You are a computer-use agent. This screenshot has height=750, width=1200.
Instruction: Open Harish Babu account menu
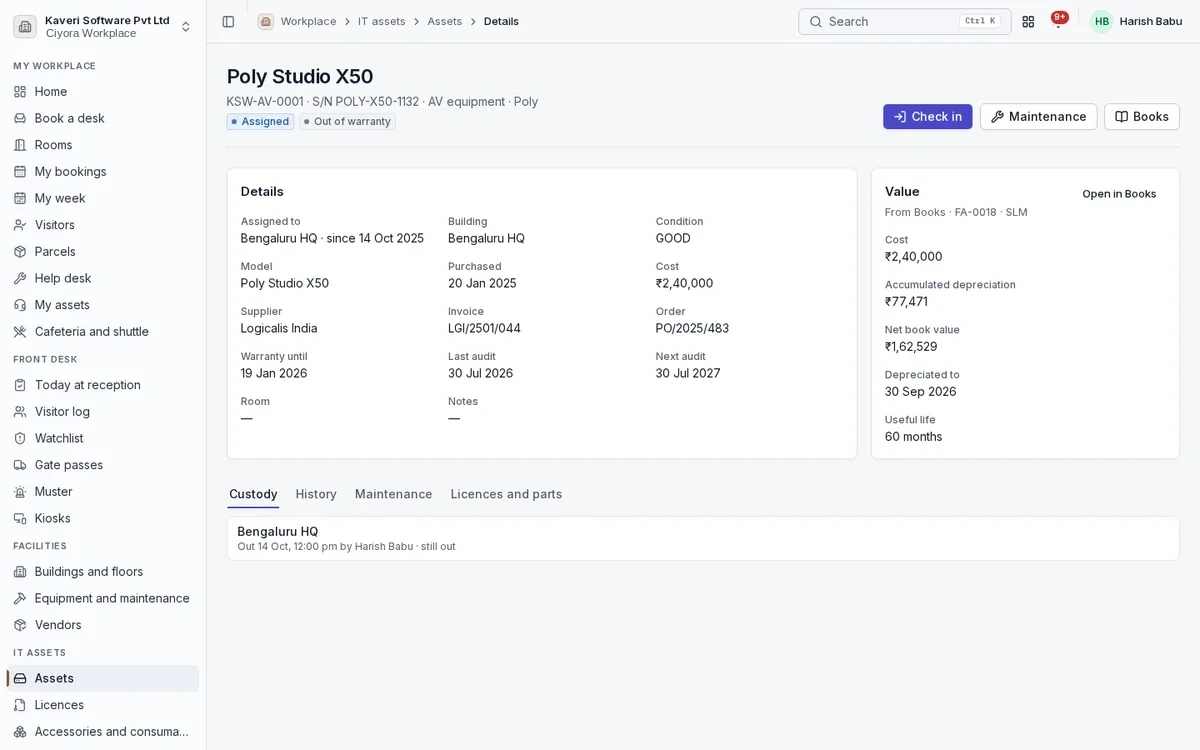1135,21
